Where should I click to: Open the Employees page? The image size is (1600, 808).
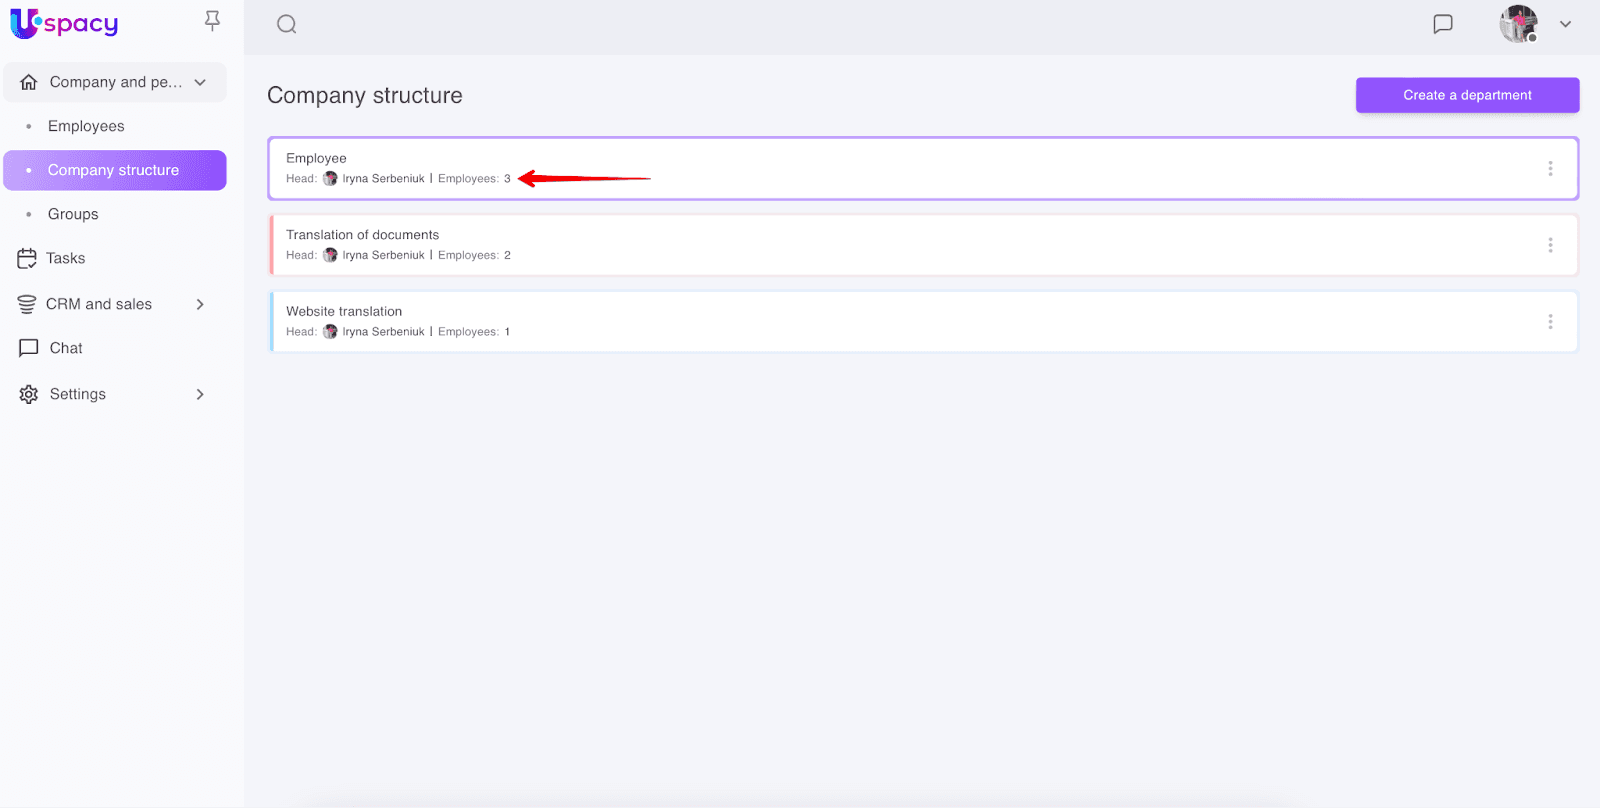(x=86, y=126)
